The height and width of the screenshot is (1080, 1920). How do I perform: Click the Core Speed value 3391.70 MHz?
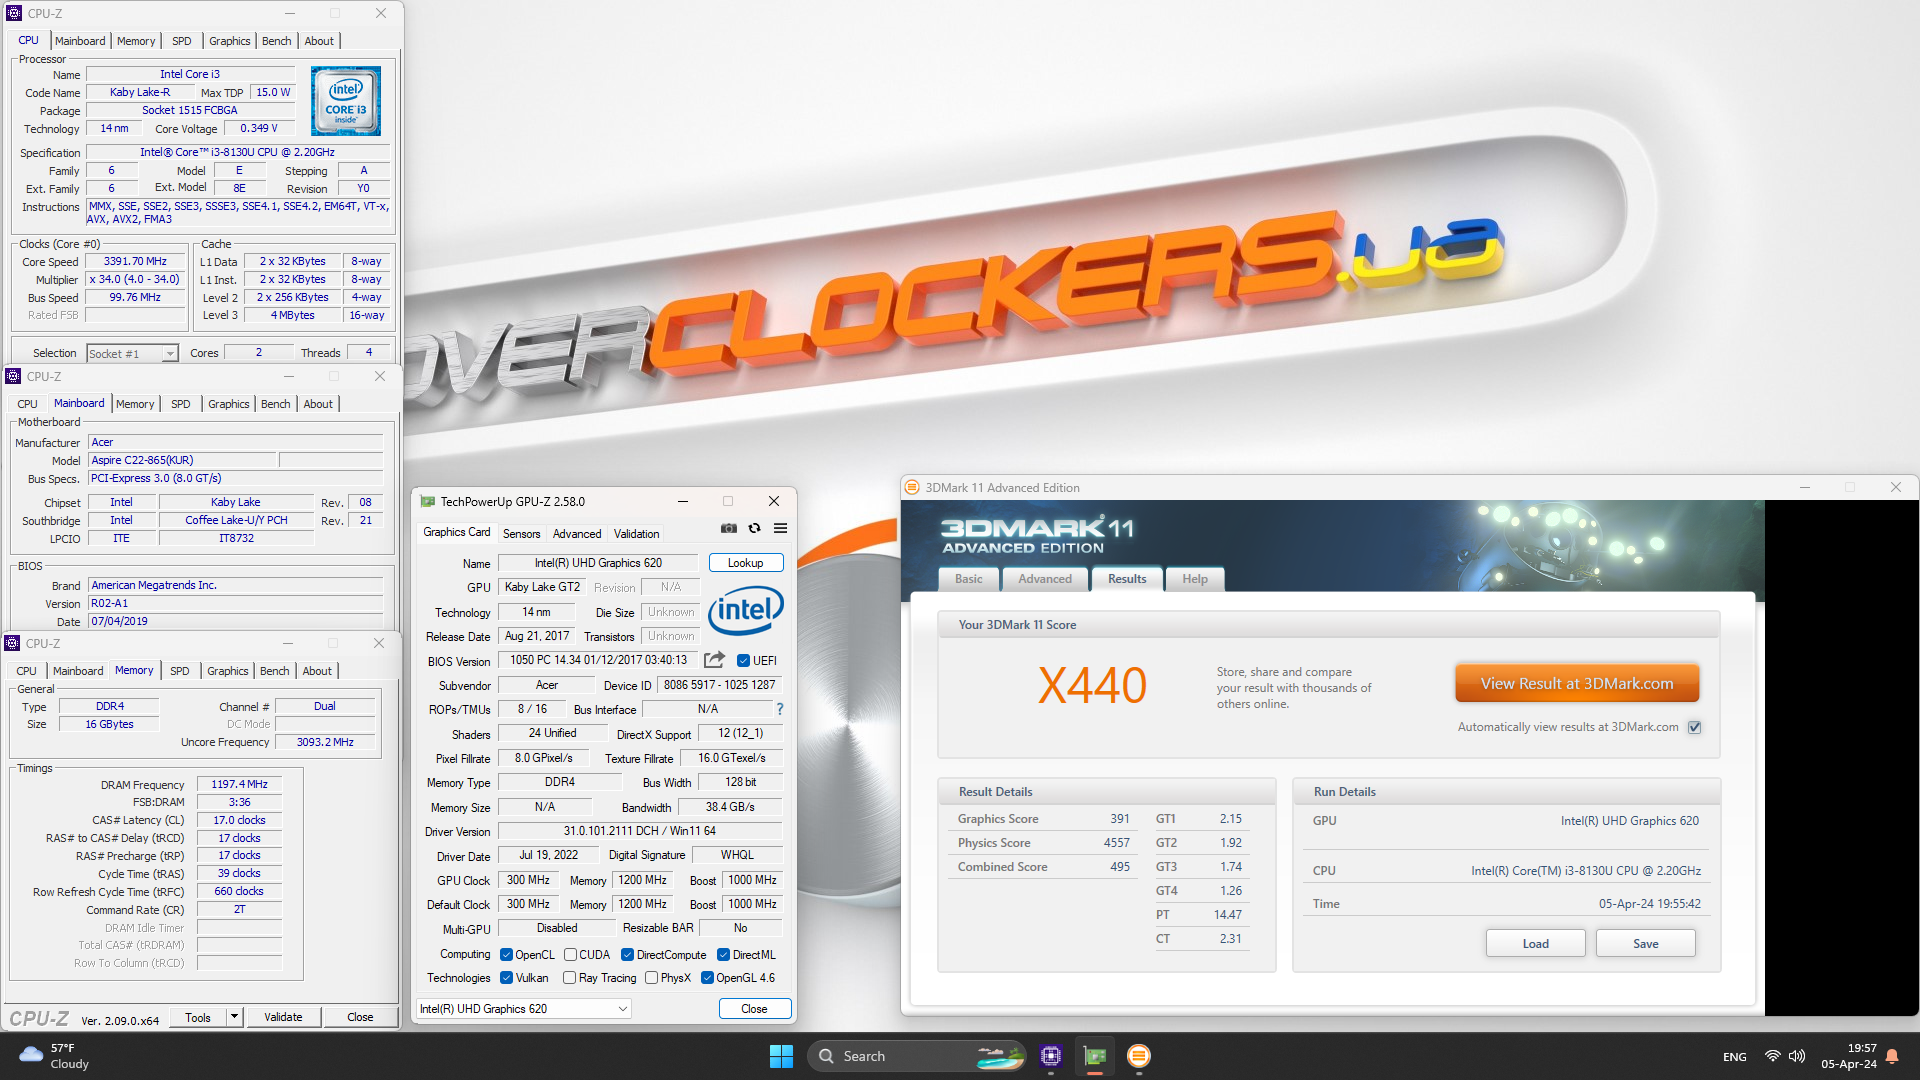[x=136, y=262]
